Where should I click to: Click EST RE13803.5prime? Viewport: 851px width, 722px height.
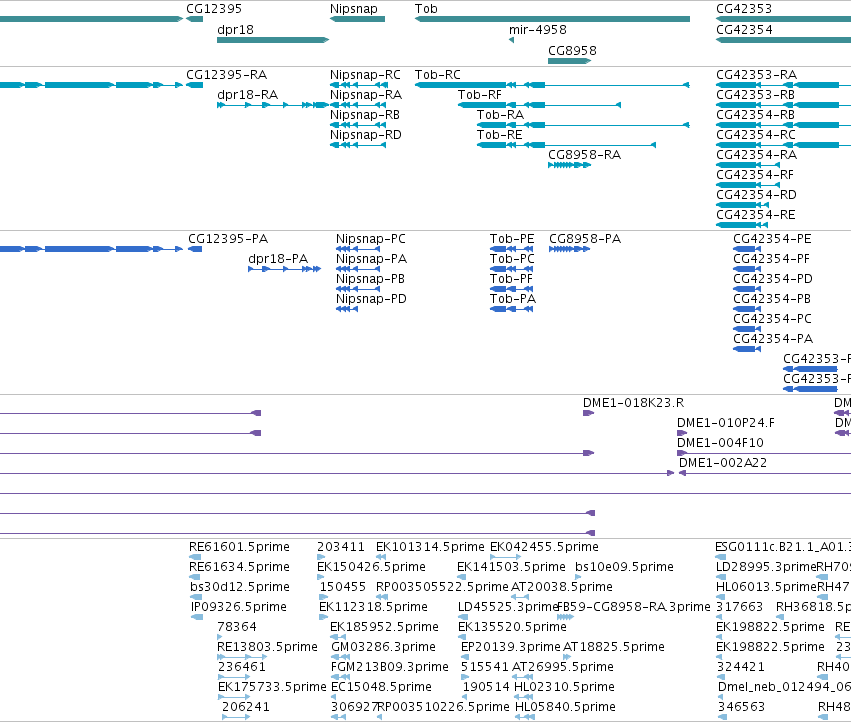(x=242, y=657)
